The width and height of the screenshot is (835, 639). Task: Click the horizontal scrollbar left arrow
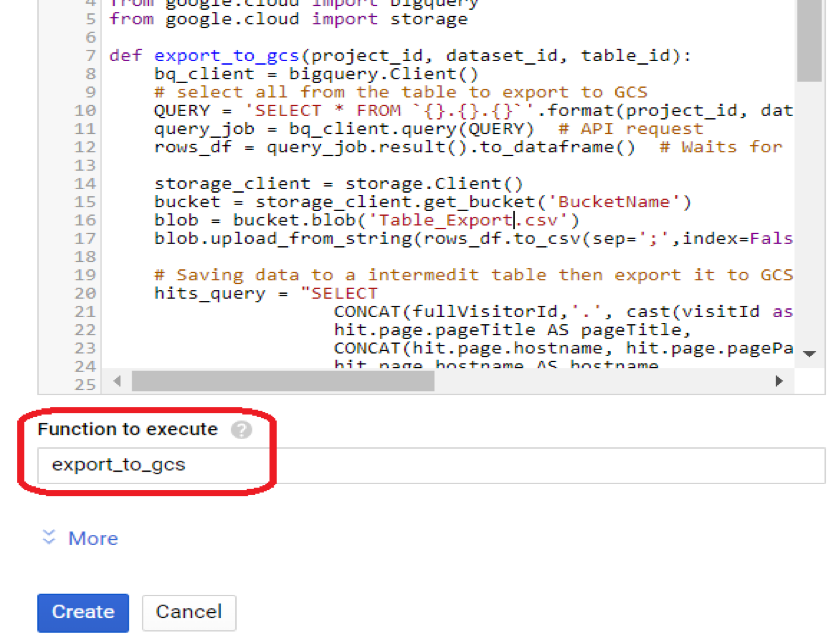(118, 380)
